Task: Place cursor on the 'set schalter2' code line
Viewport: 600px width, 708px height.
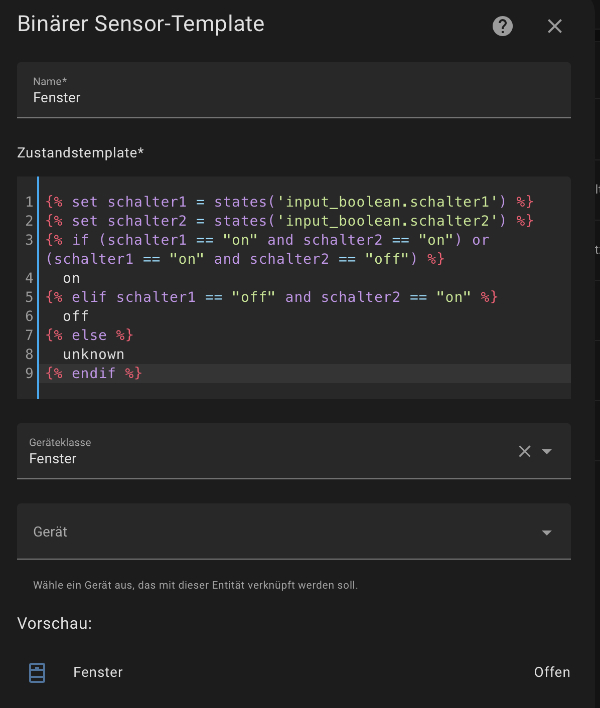Action: (290, 221)
